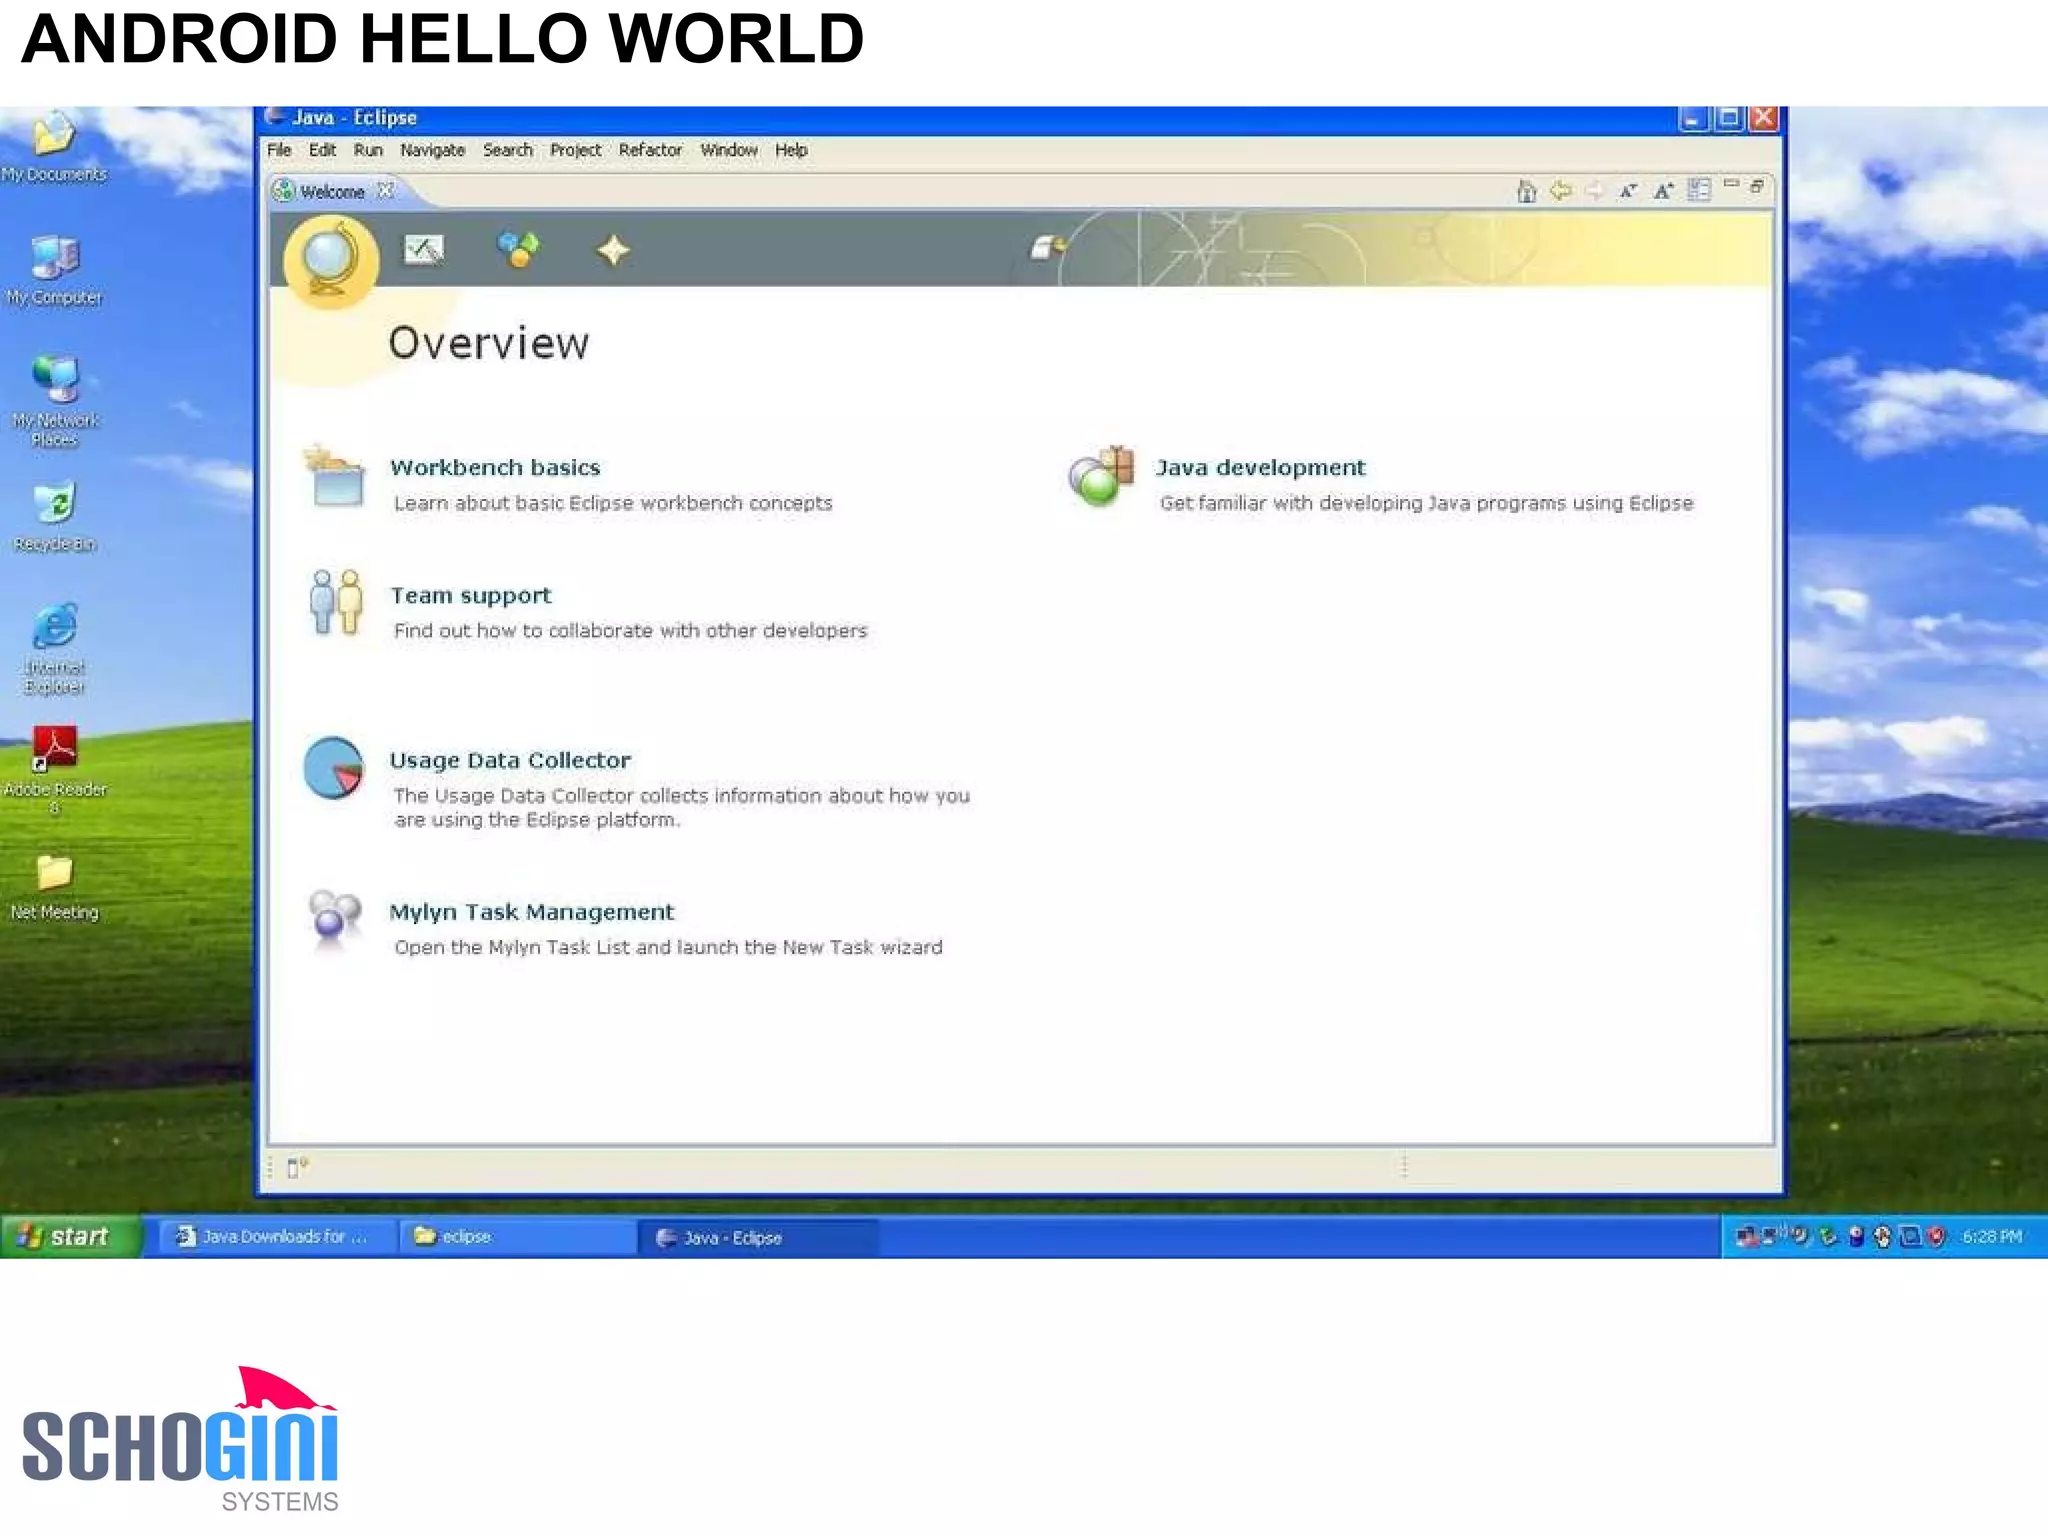Click the red shield tray icon
2048x1536 pixels.
coord(1936,1237)
